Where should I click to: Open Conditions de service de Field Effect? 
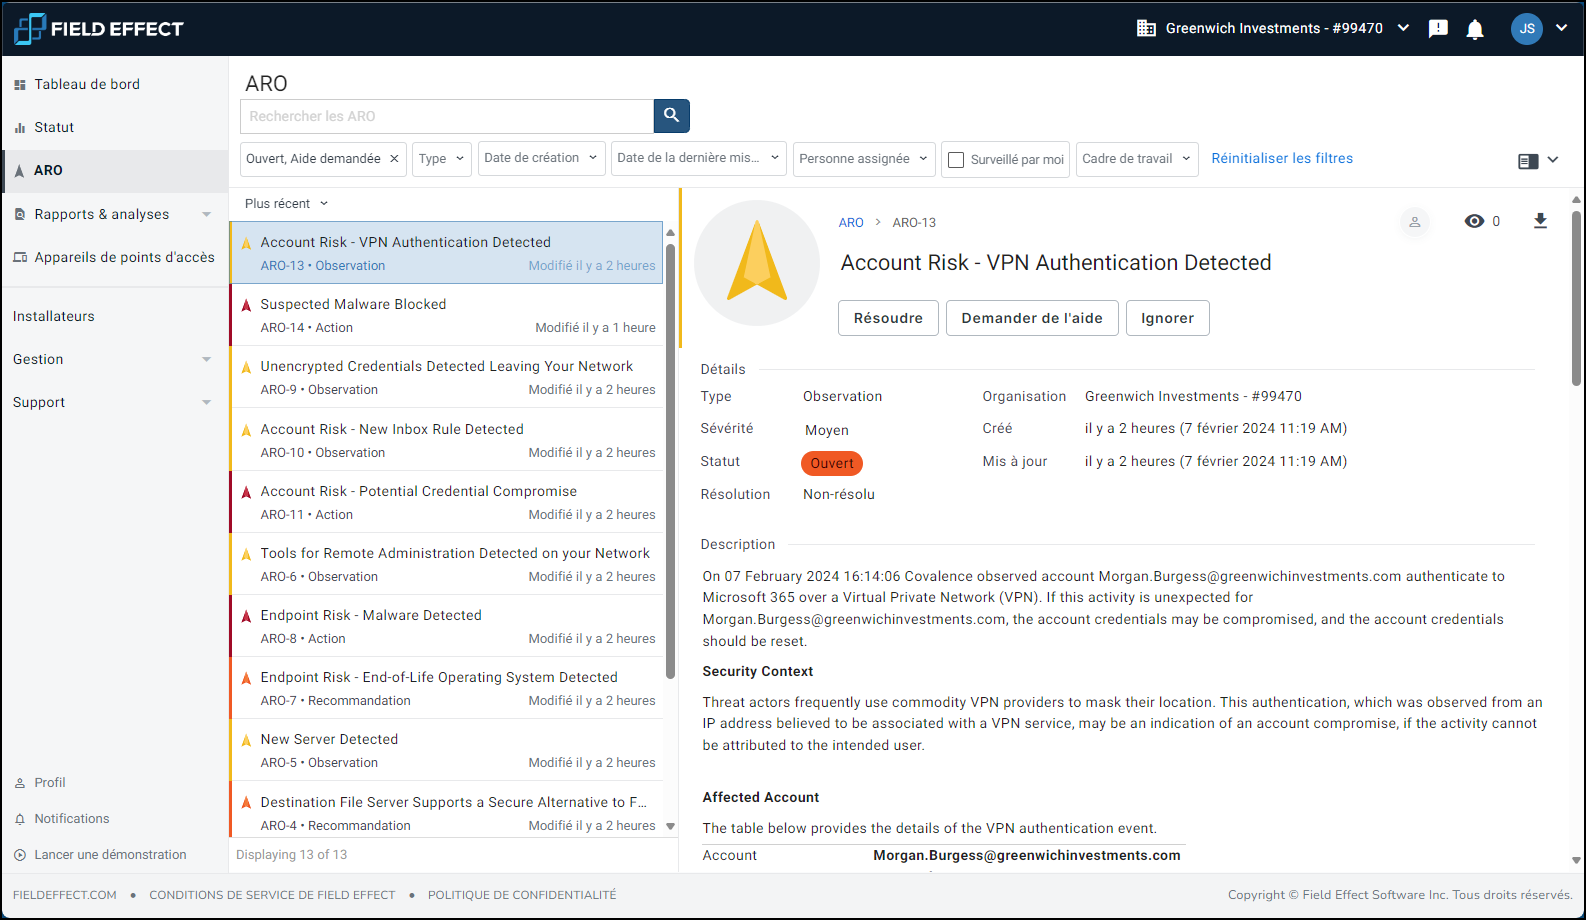272,895
